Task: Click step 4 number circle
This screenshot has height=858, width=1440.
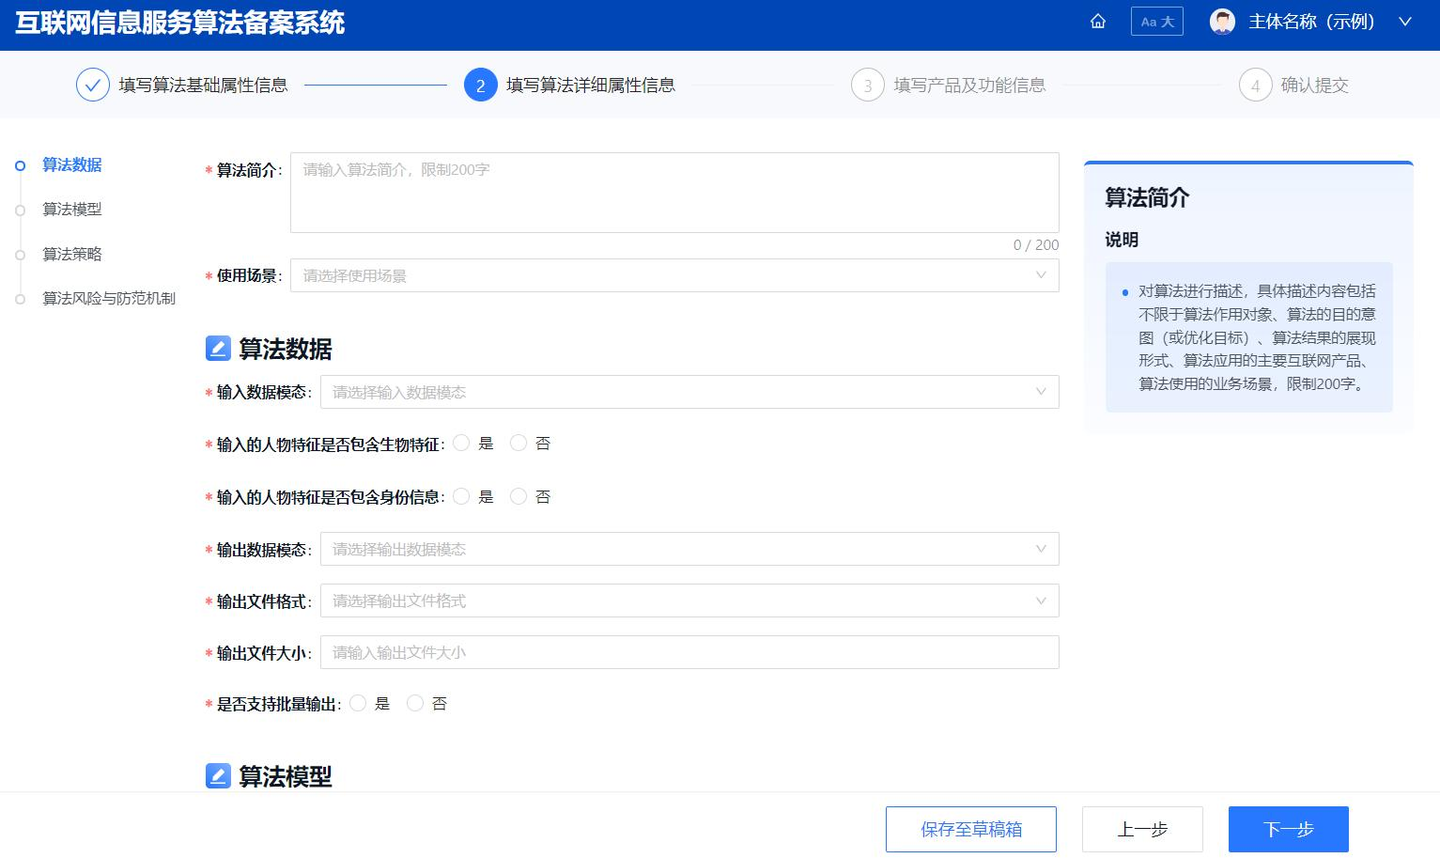Action: click(x=1255, y=85)
